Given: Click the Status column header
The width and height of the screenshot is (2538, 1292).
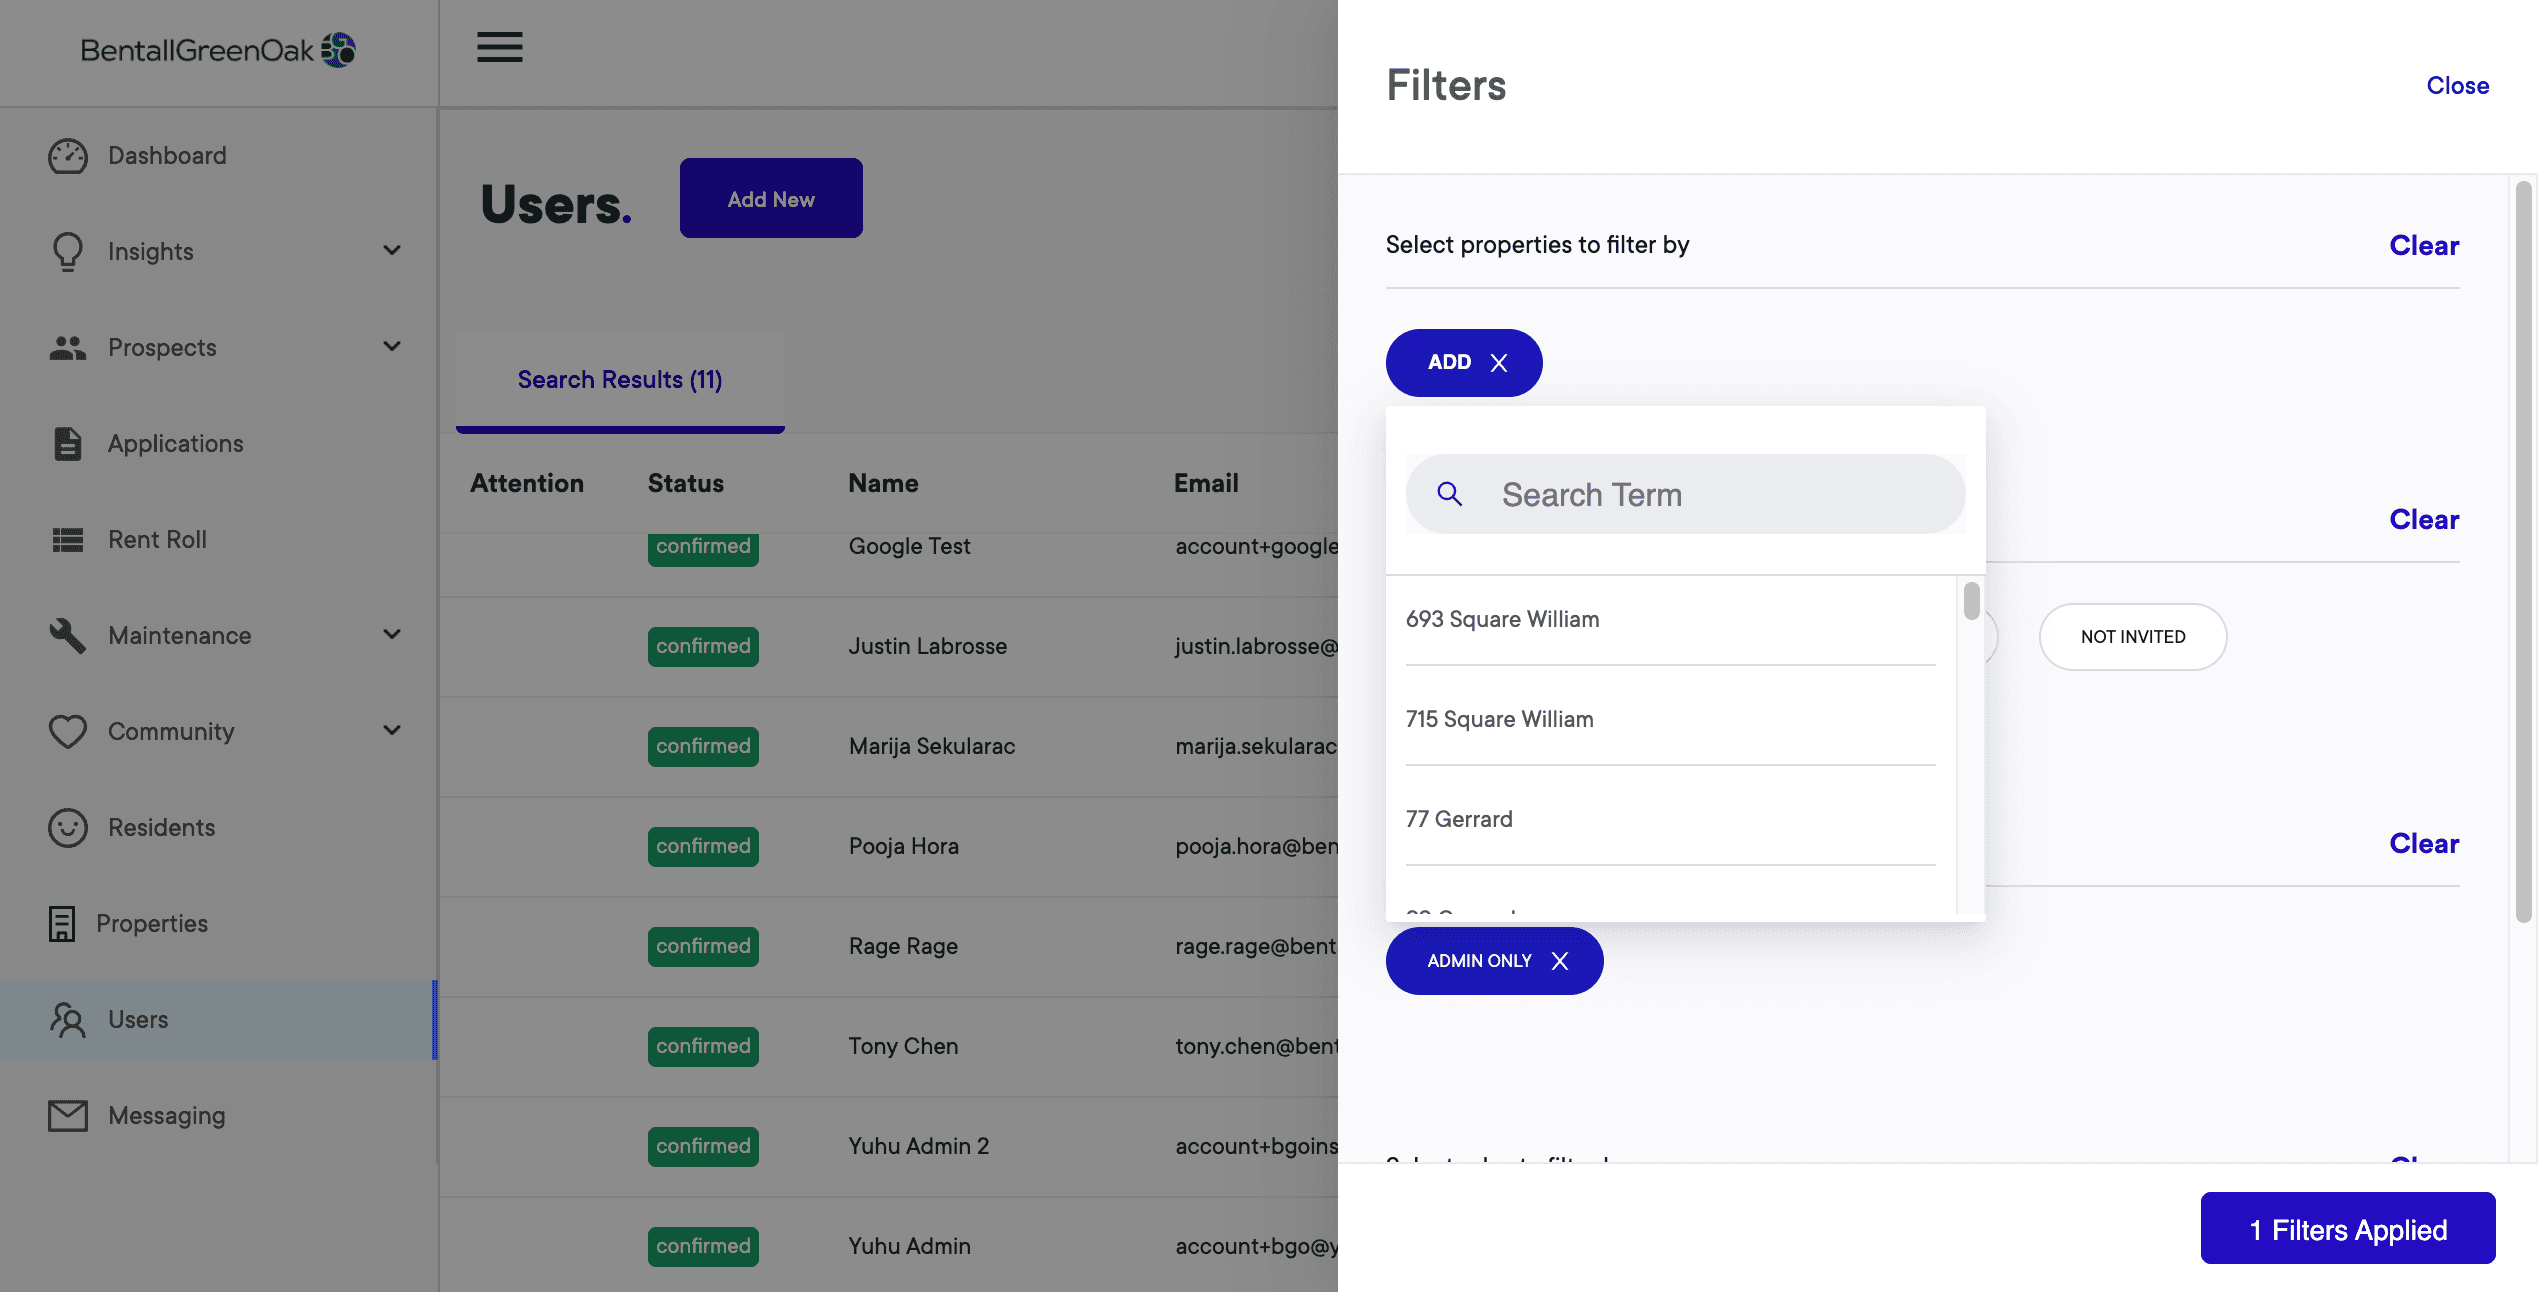Looking at the screenshot, I should click(685, 484).
